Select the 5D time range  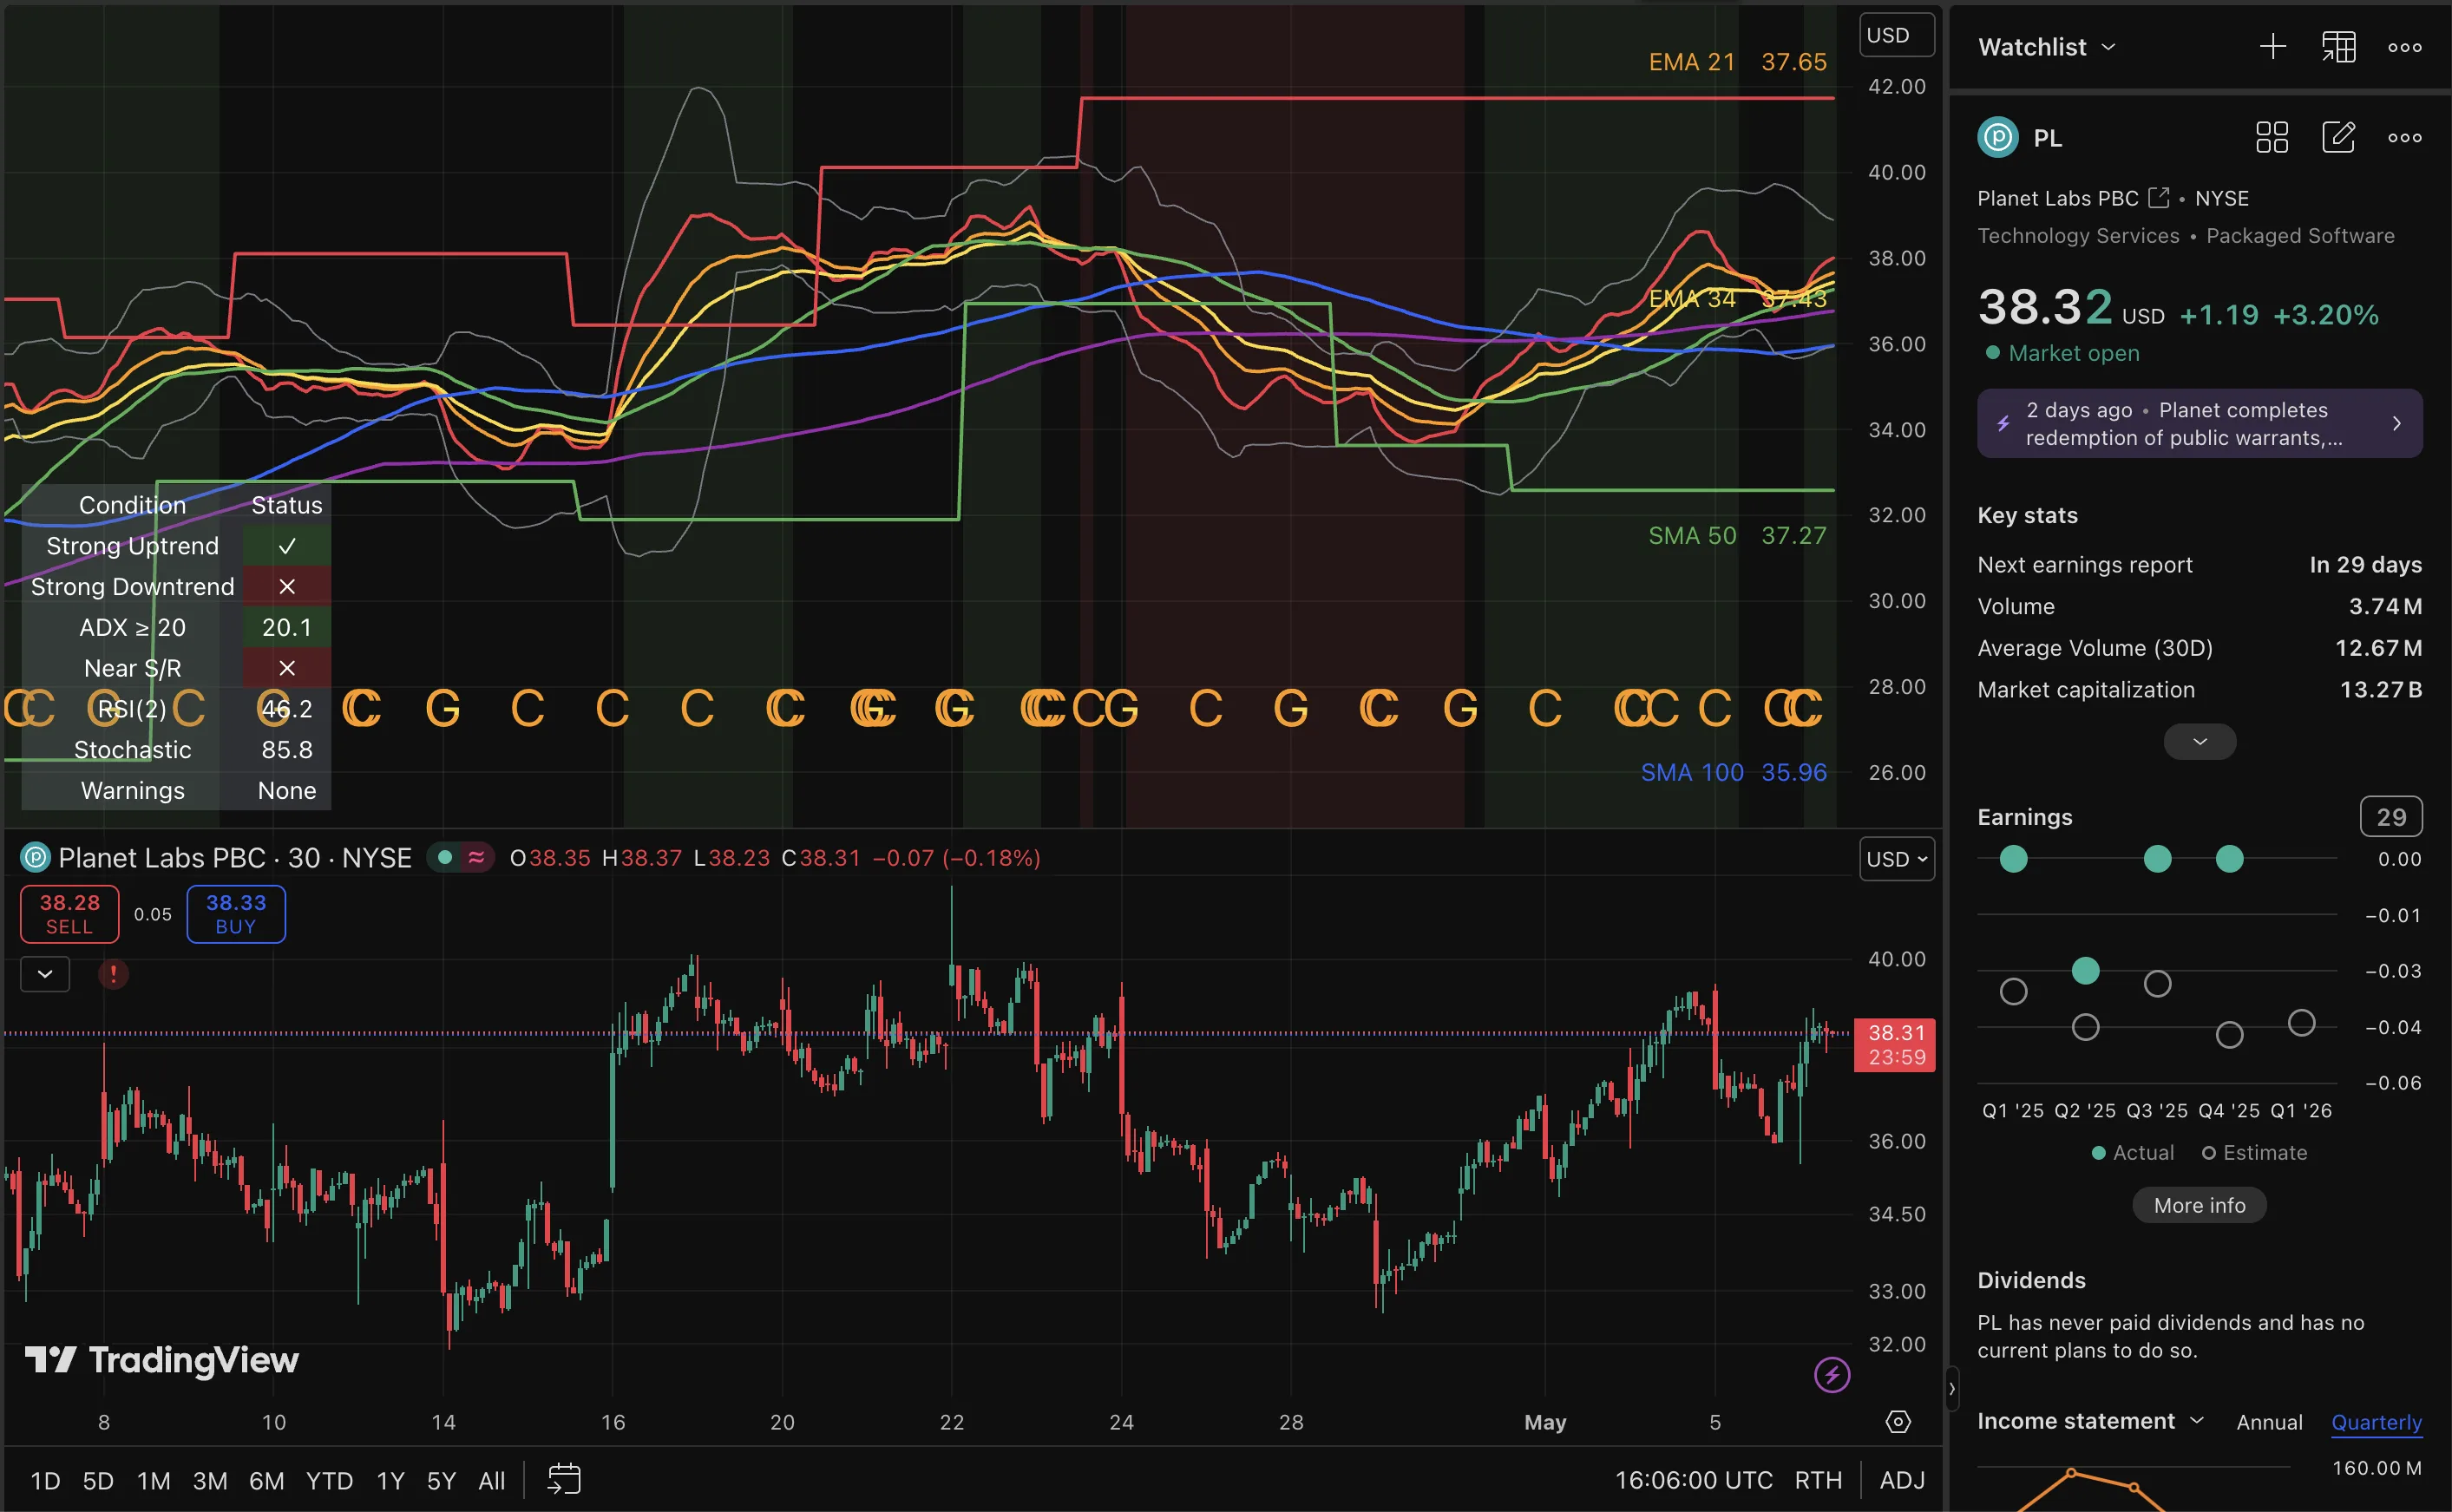[x=97, y=1480]
